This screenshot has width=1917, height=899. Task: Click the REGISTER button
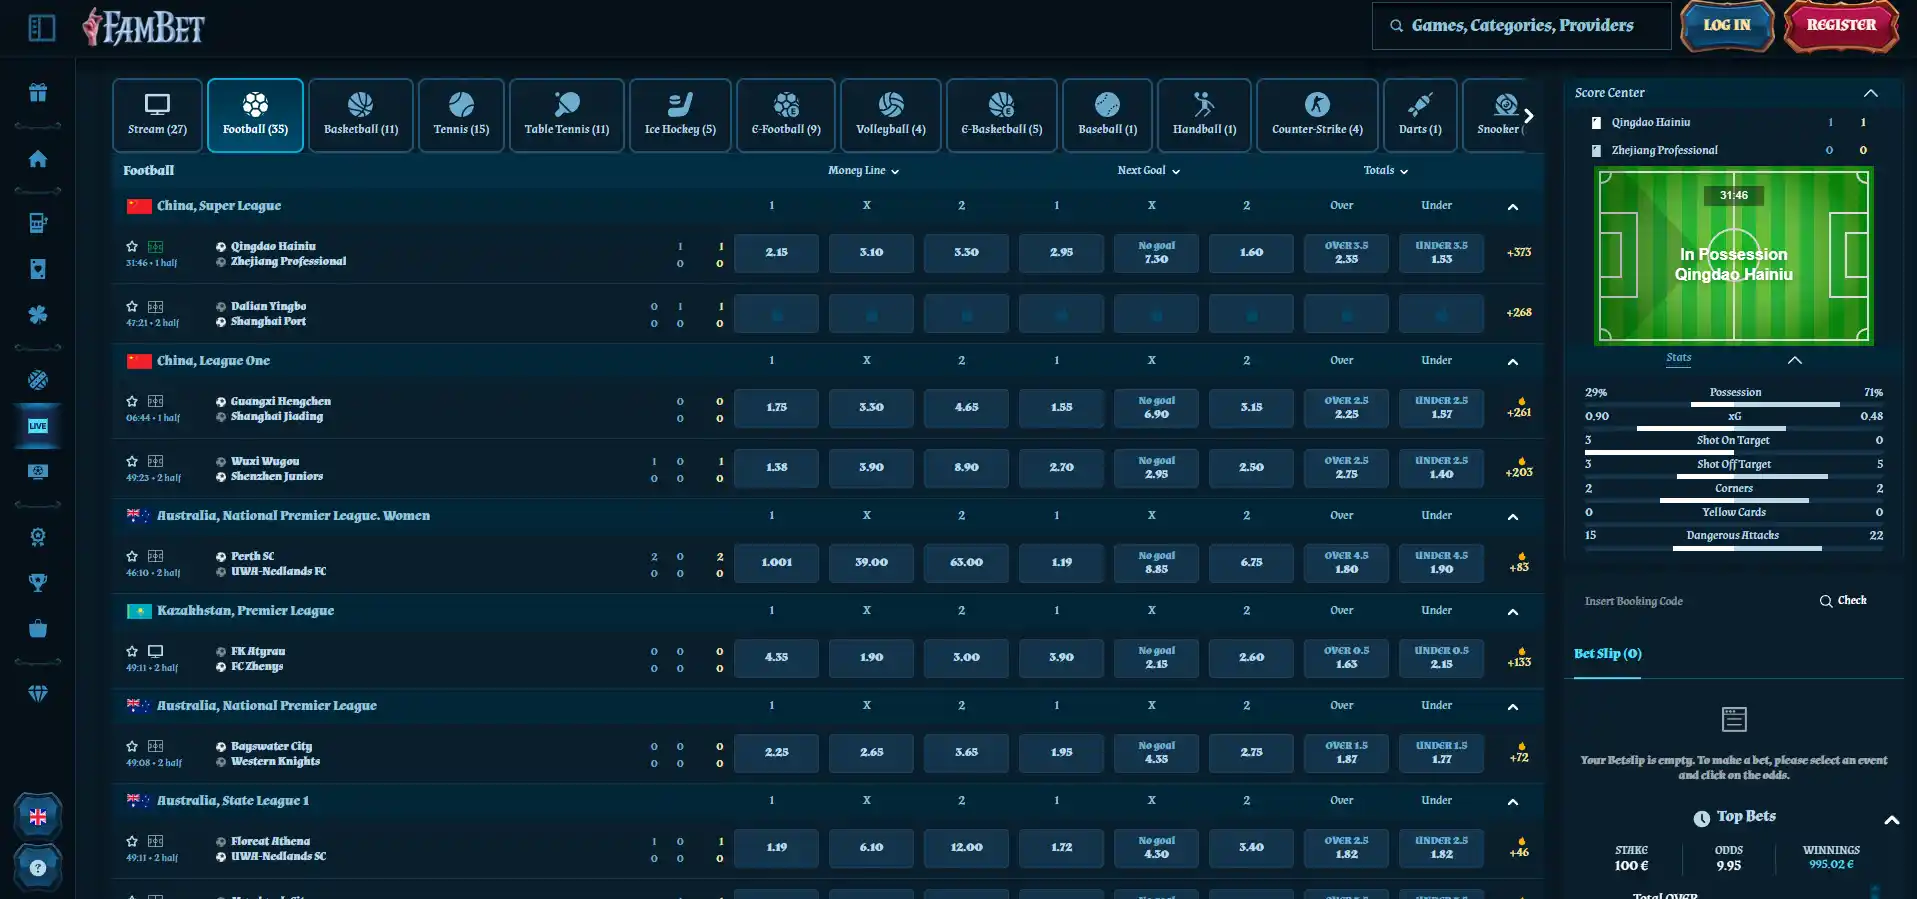coord(1841,25)
